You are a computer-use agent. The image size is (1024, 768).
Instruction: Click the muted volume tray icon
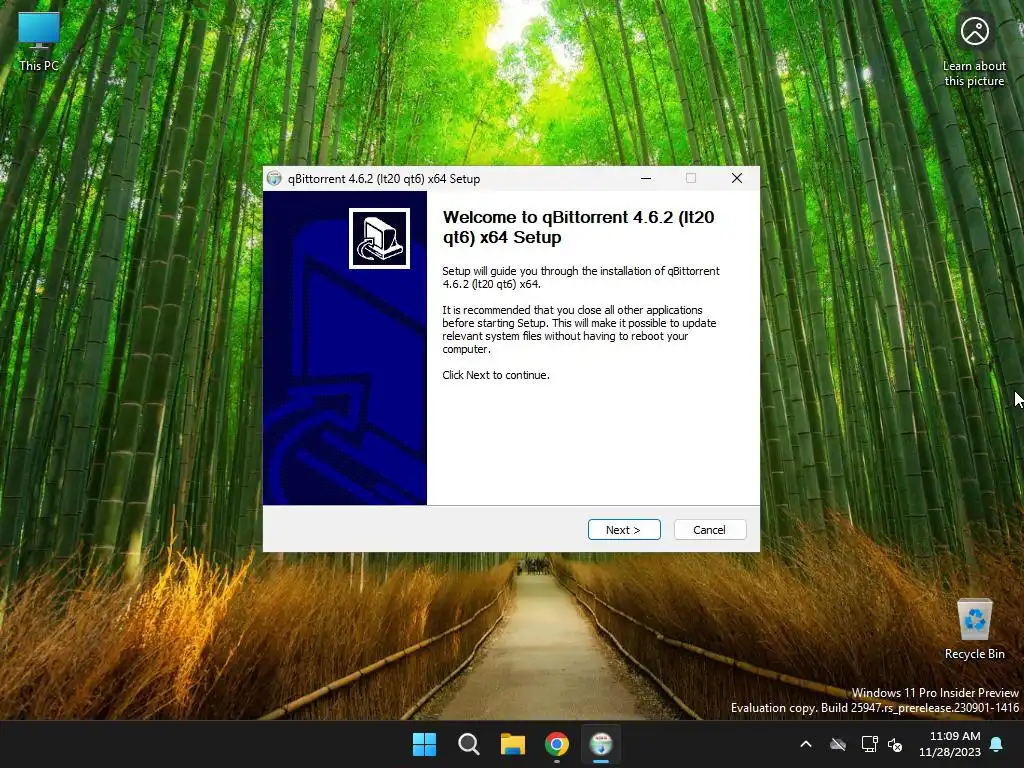[895, 744]
